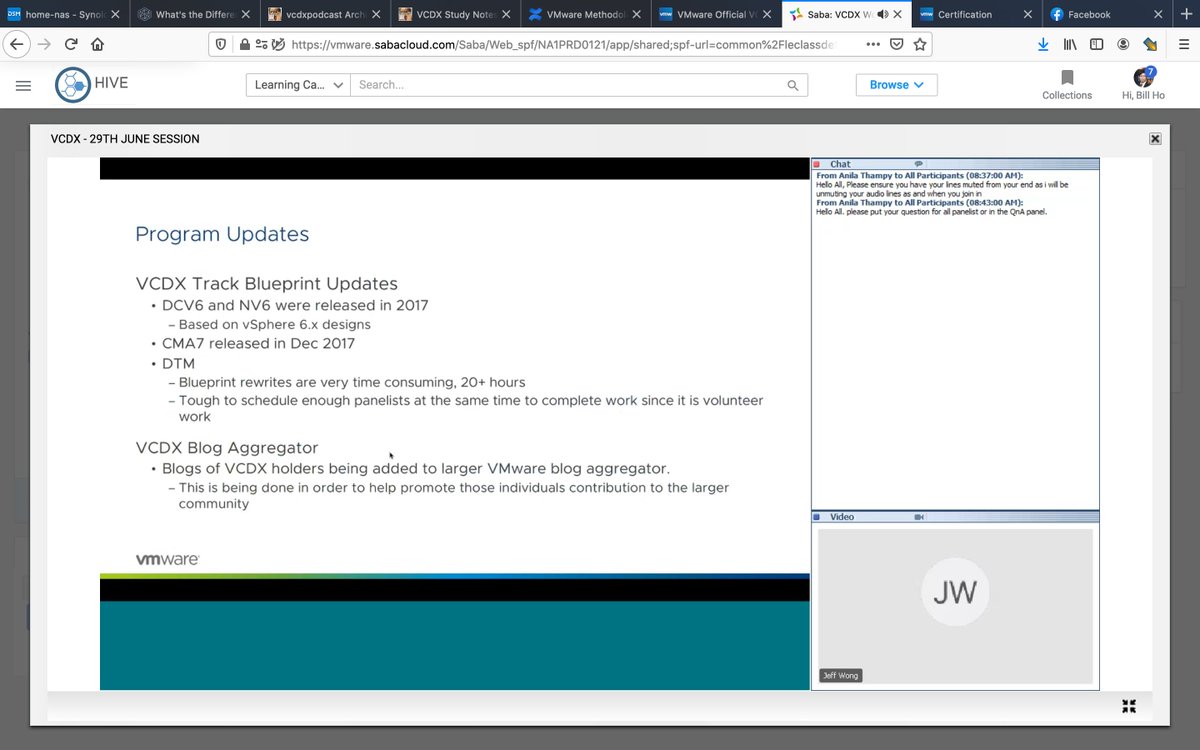Image resolution: width=1200 pixels, height=750 pixels.
Task: Bookmark this page with the star icon
Action: click(920, 44)
